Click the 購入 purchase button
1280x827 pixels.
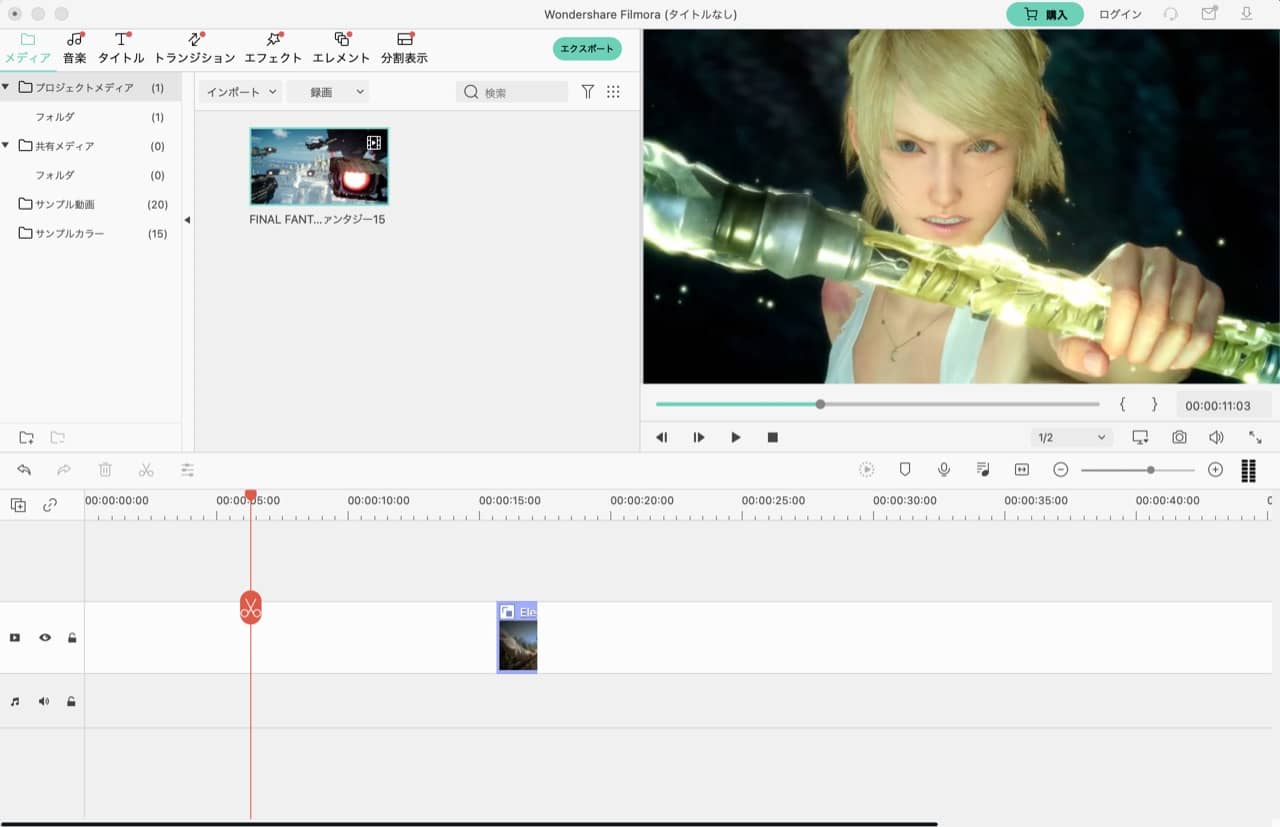pos(1045,14)
